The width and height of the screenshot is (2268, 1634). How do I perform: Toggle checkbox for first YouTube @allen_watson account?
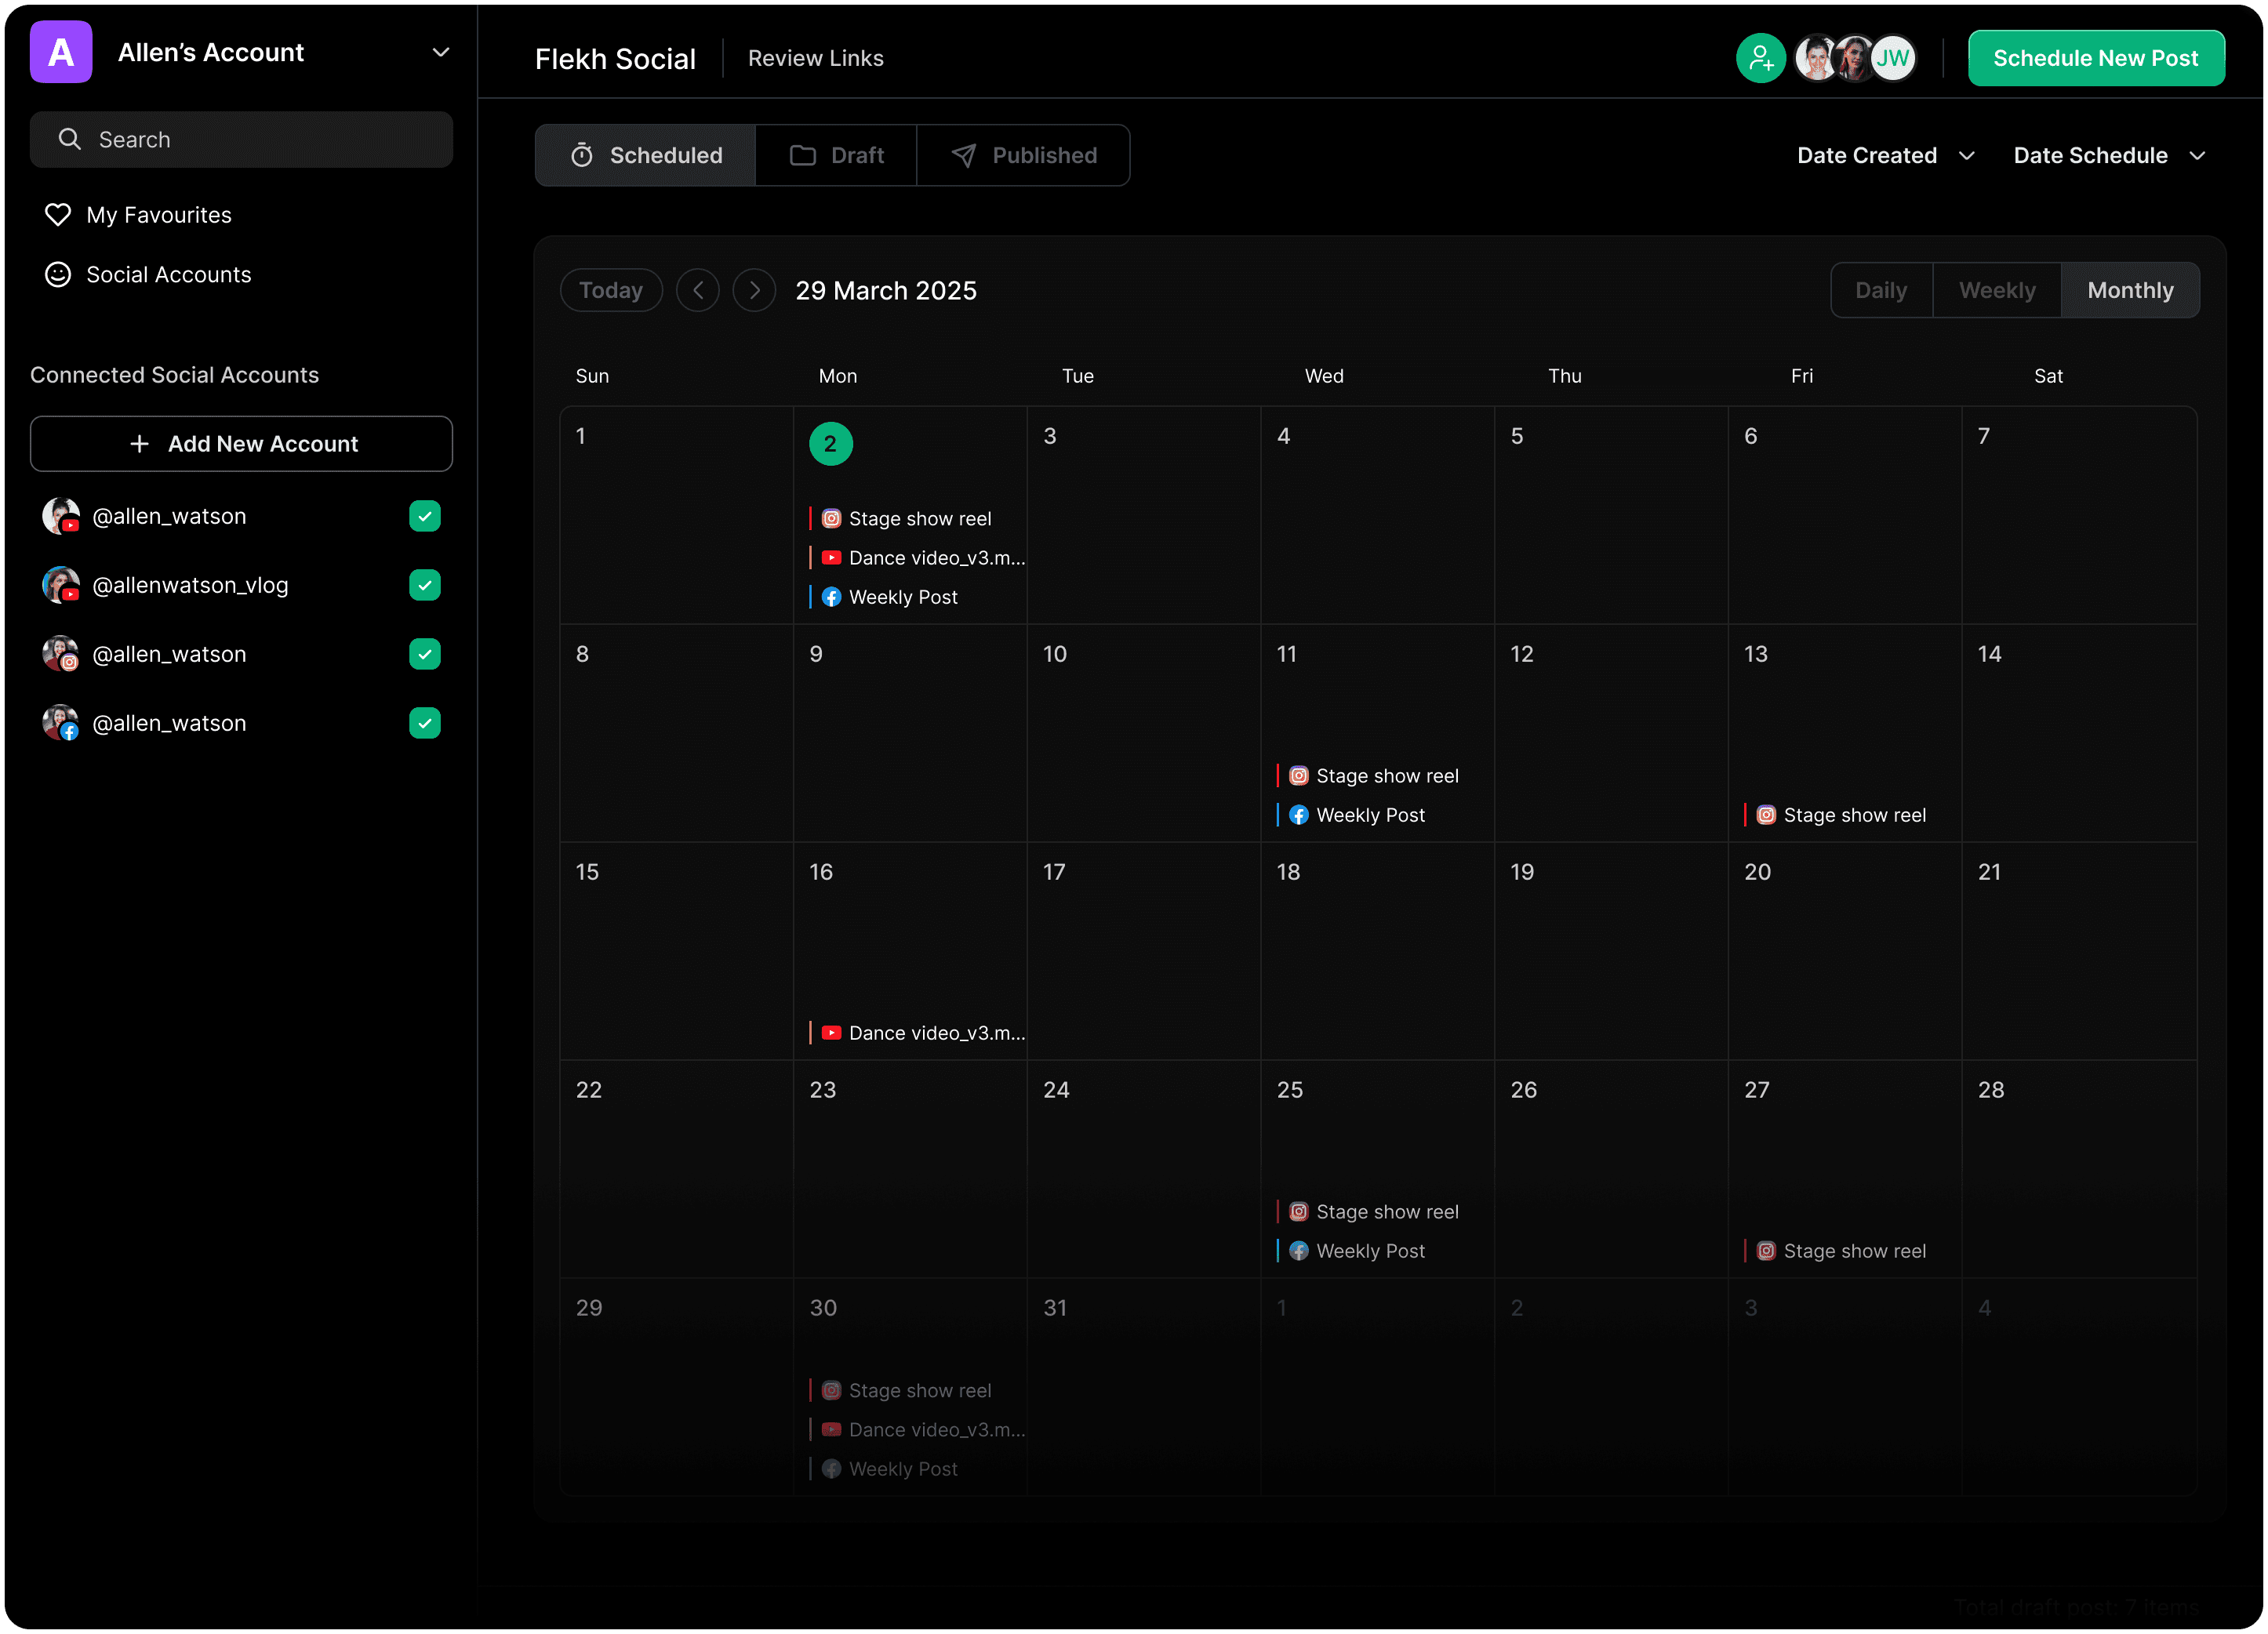[425, 516]
